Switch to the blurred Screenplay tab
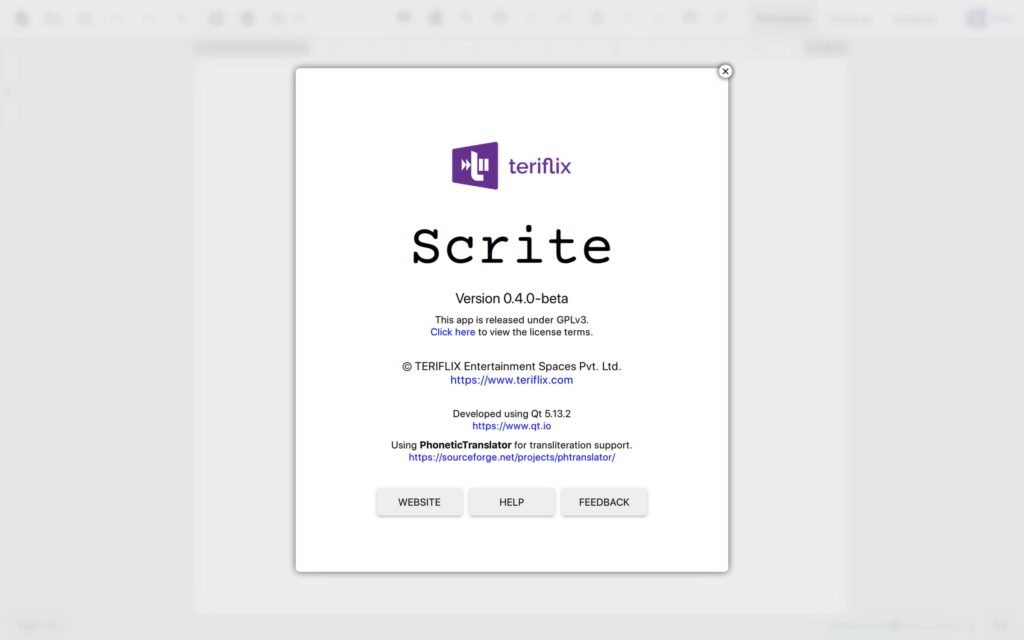This screenshot has height=640, width=1024. tap(782, 19)
